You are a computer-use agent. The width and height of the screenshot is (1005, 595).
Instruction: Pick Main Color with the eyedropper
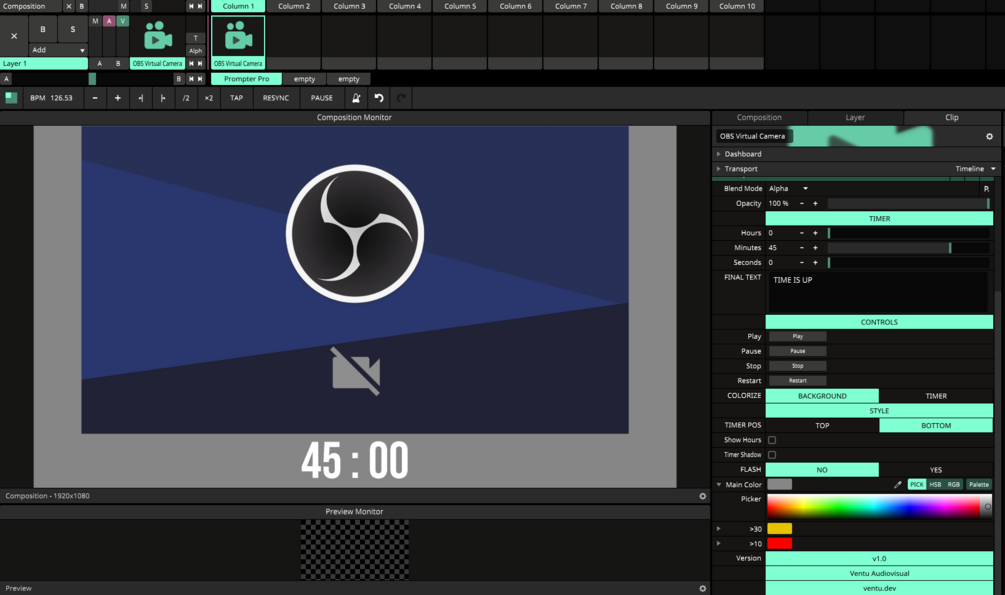click(897, 485)
